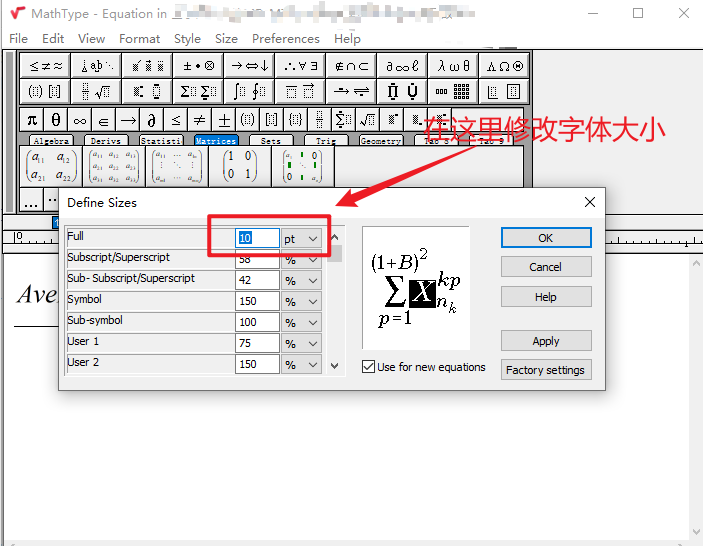703x546 pixels.
Task: Open the boxes templates palette
Action: 504,91
